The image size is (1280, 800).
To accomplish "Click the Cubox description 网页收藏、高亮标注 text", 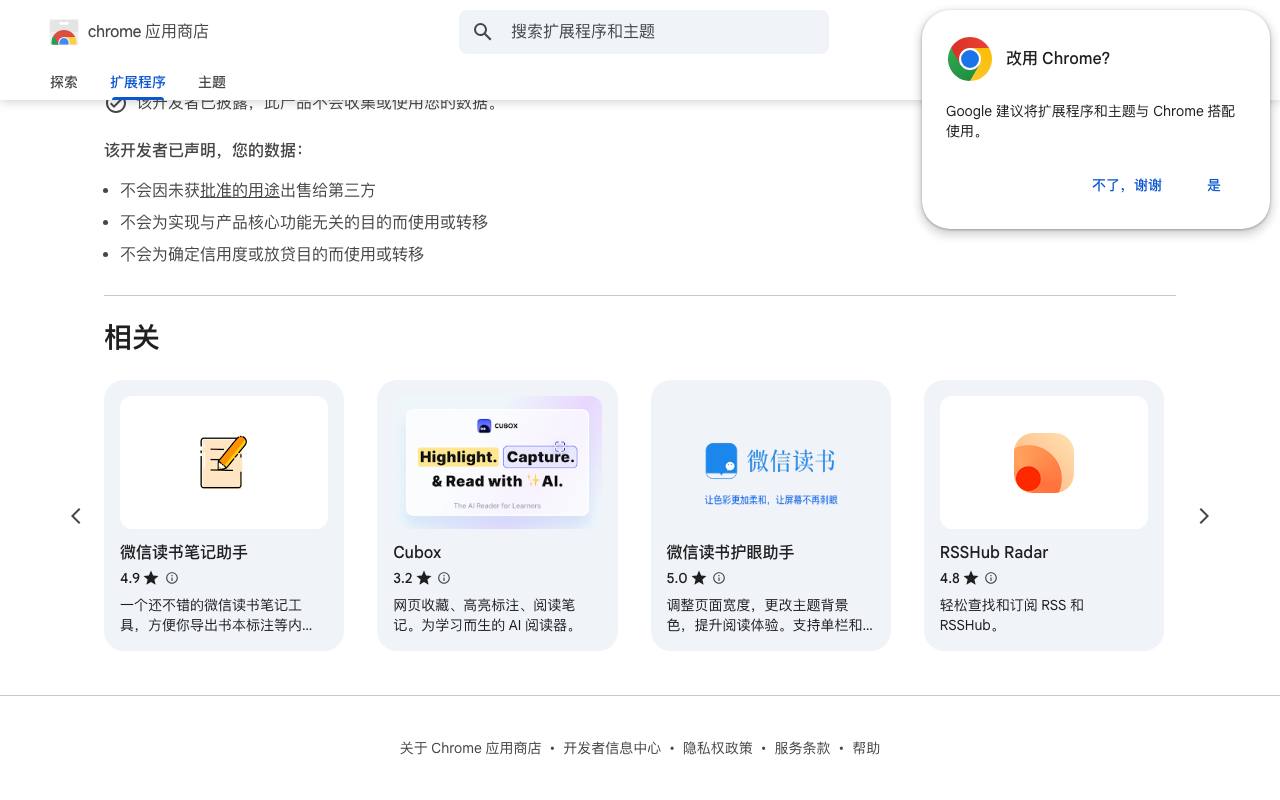I will pyautogui.click(x=484, y=615).
